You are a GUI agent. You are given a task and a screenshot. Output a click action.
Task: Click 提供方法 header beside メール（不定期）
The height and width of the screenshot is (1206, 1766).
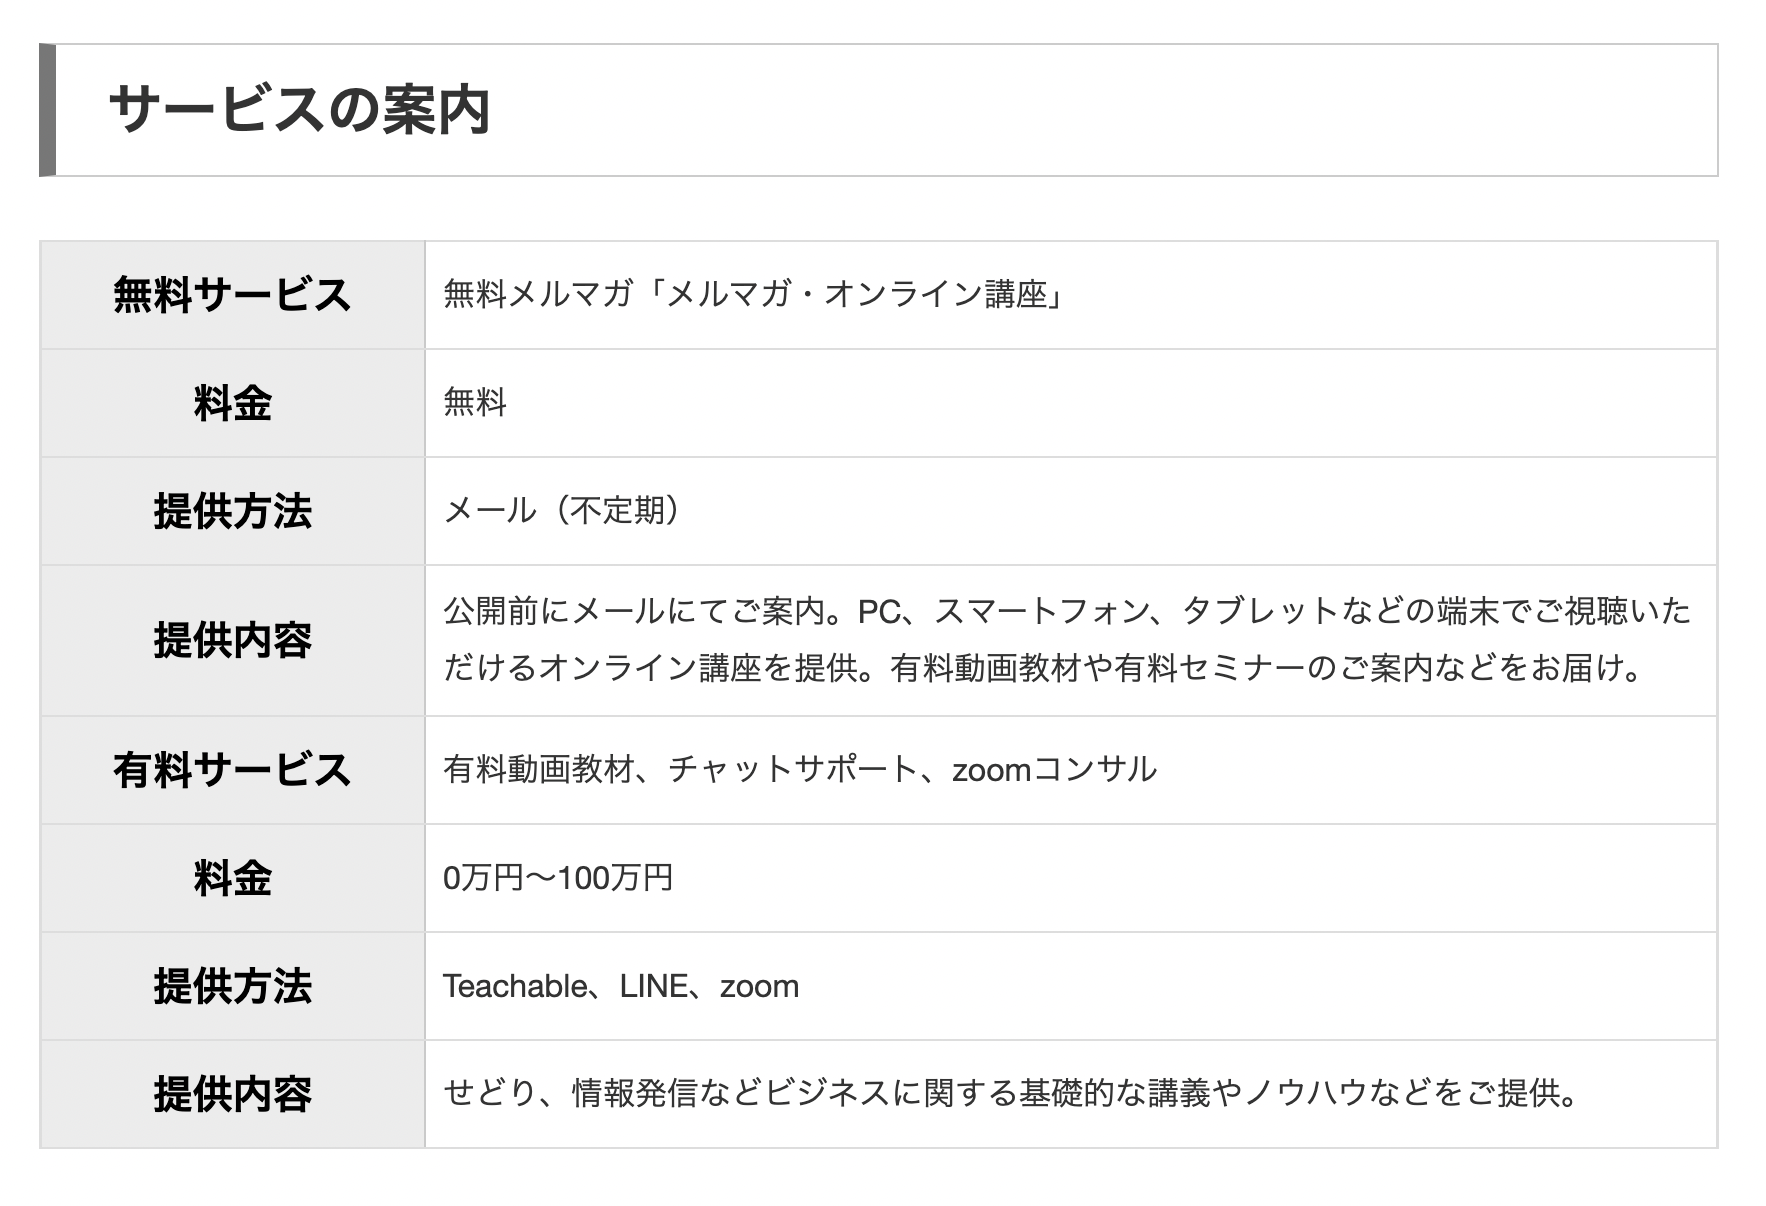tap(232, 511)
